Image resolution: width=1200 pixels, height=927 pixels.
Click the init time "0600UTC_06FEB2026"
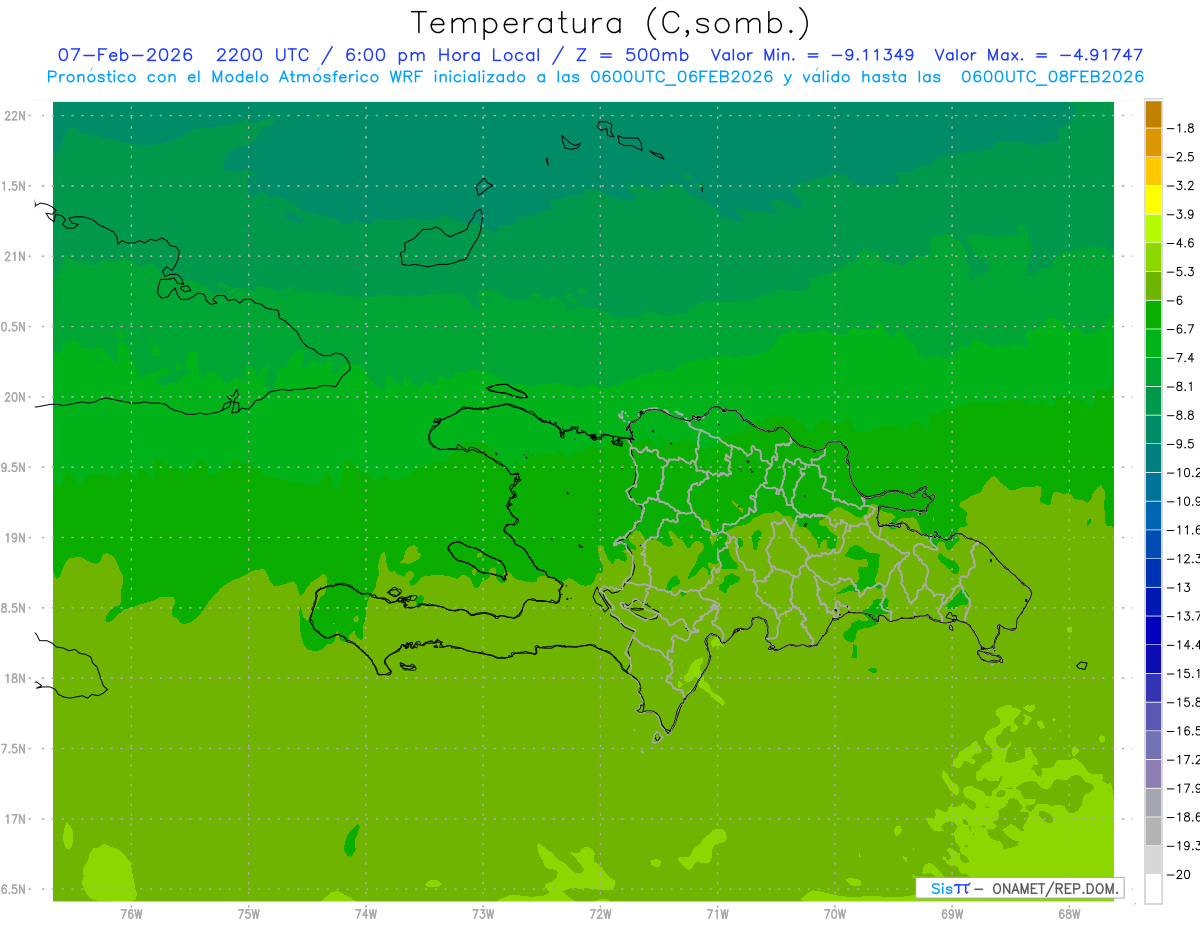tap(682, 77)
